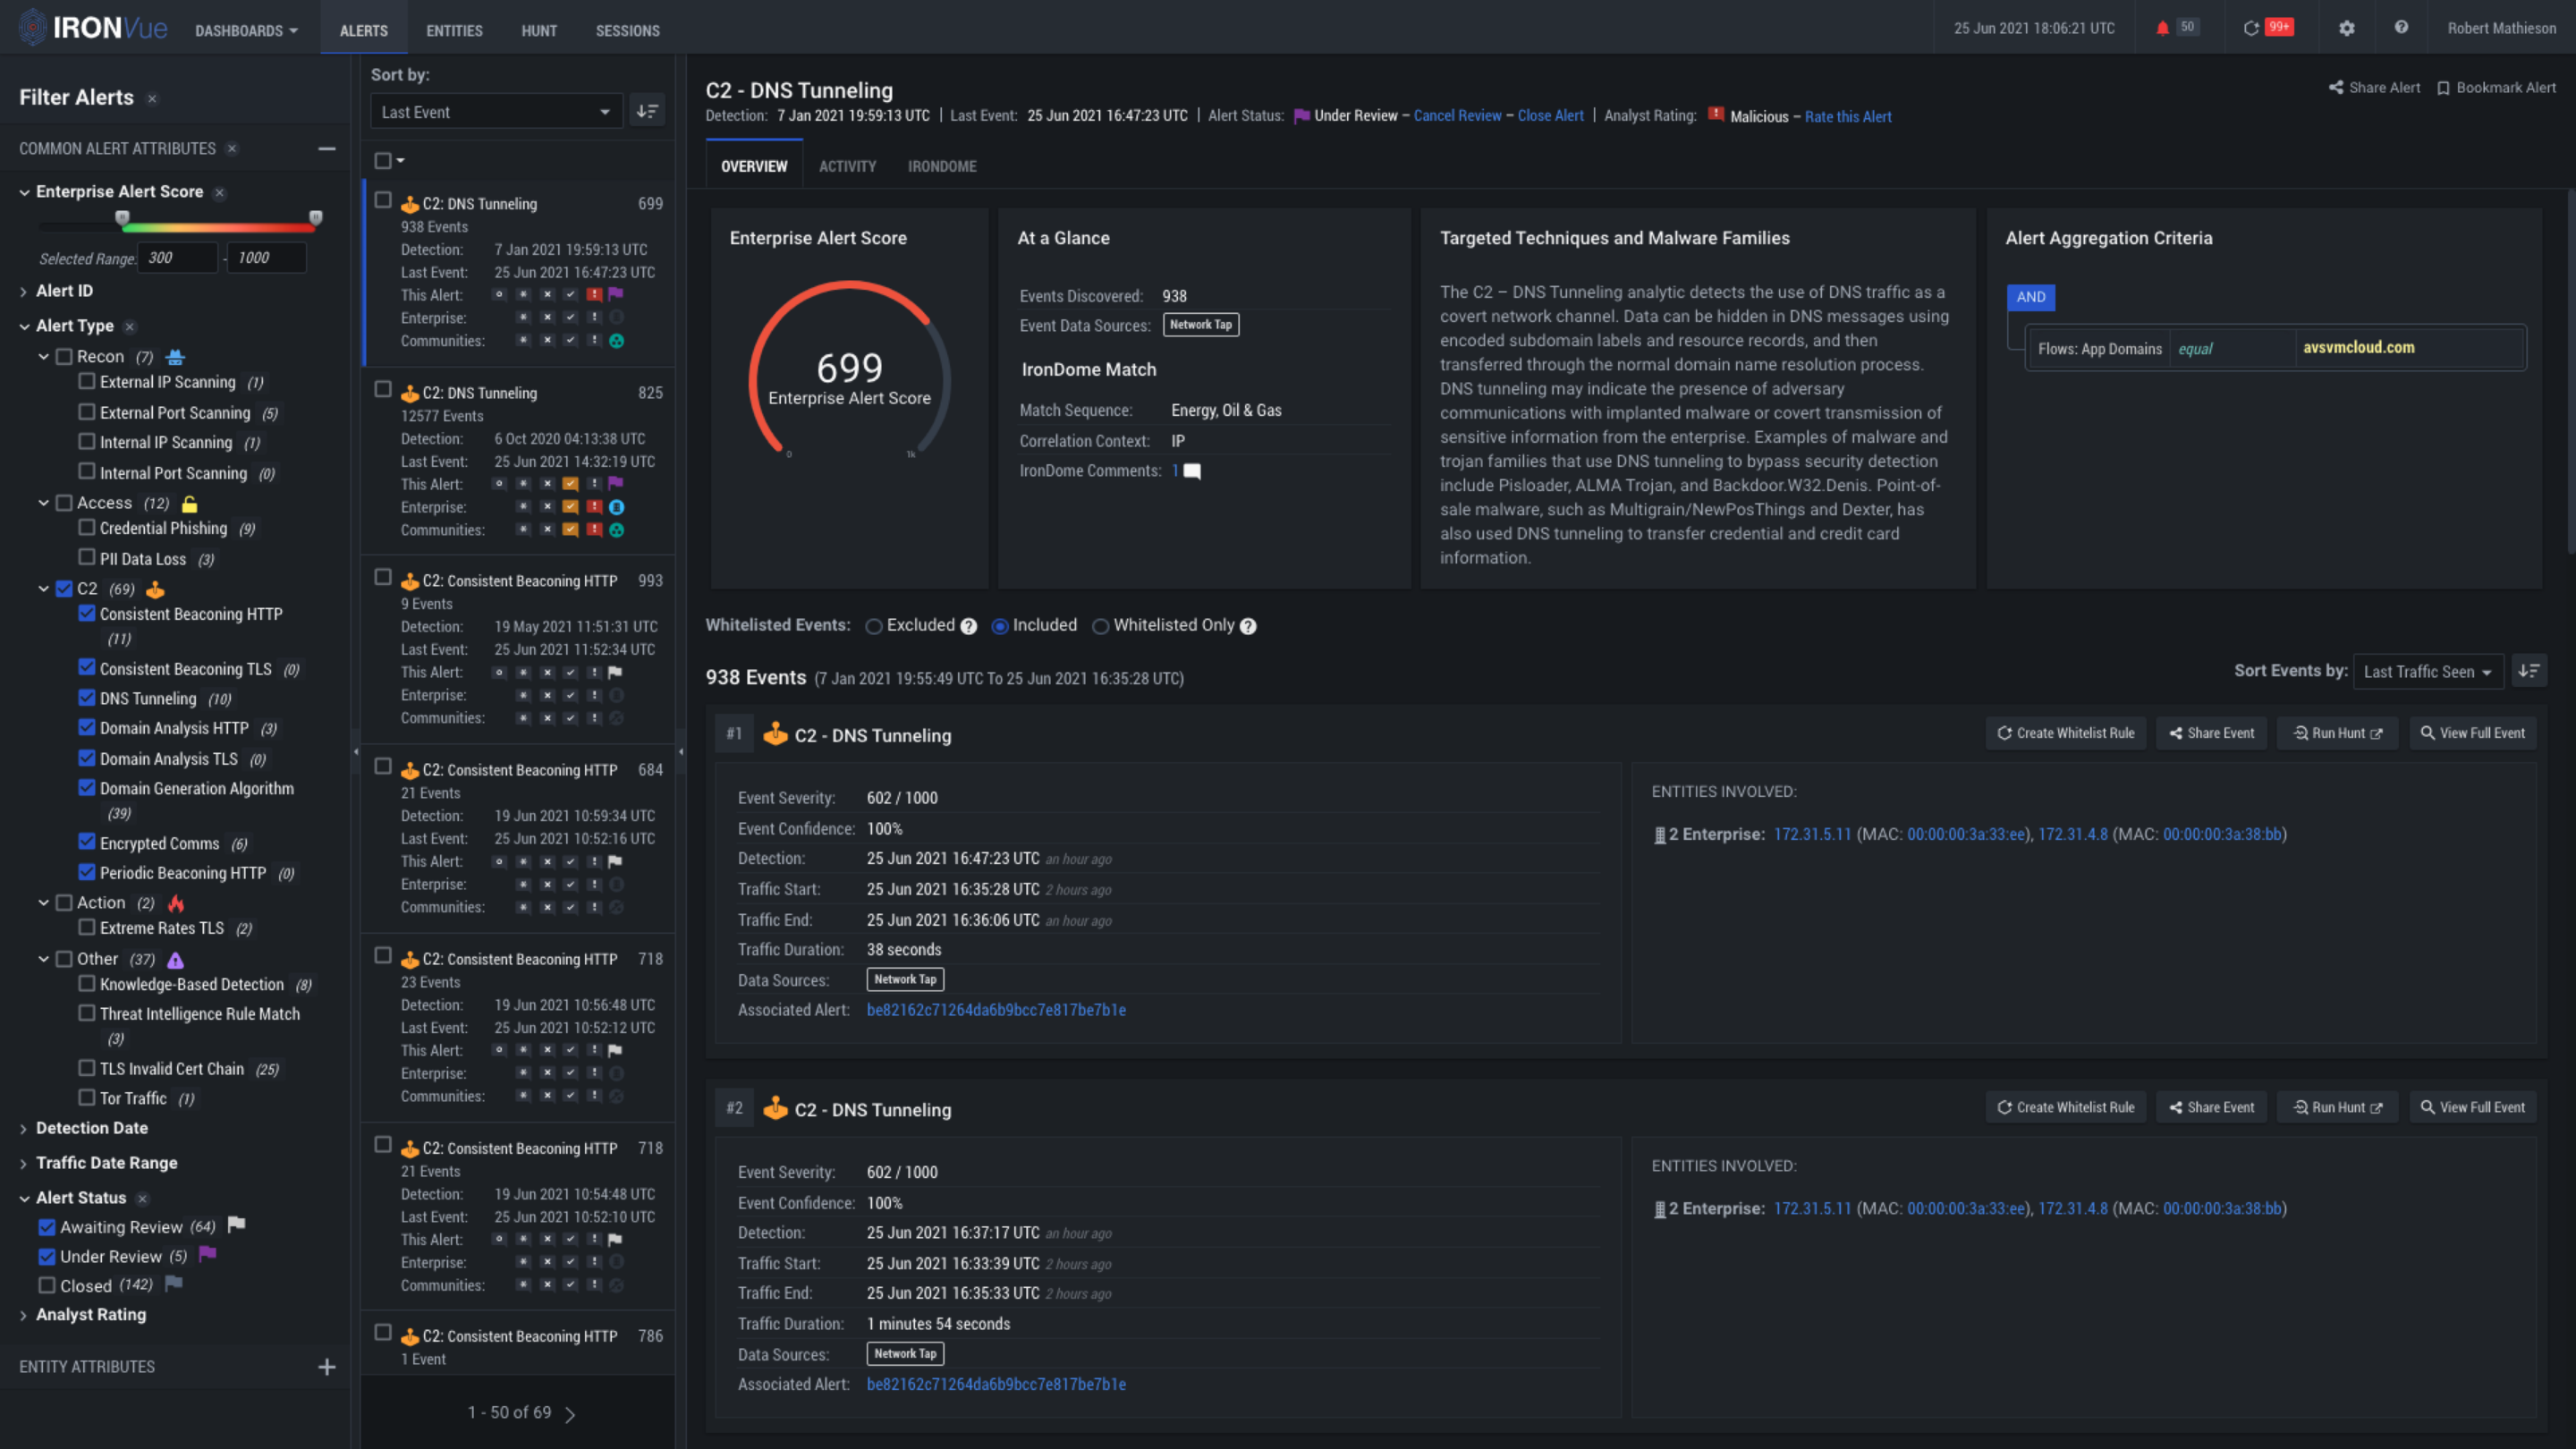
Task: Open the settings gear icon
Action: click(x=2346, y=28)
